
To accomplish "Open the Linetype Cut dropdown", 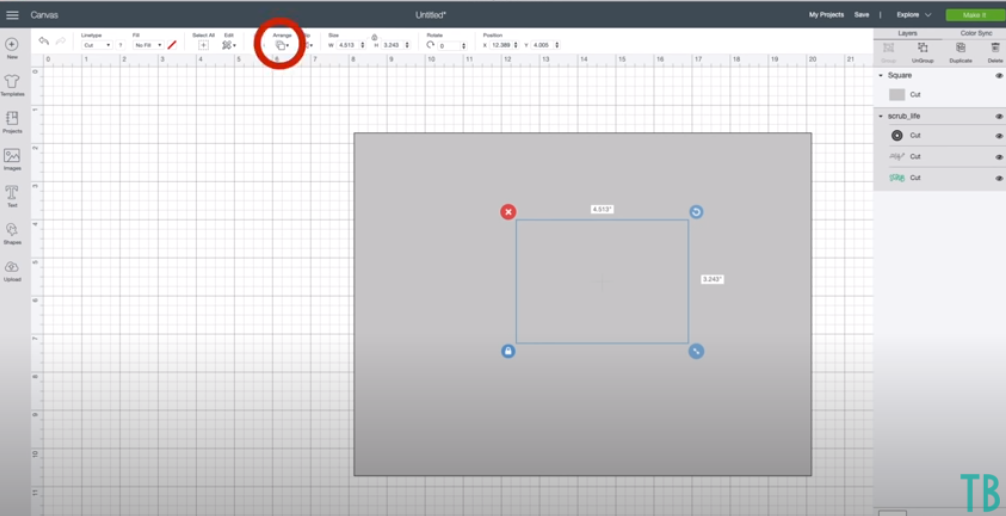I will [x=96, y=45].
